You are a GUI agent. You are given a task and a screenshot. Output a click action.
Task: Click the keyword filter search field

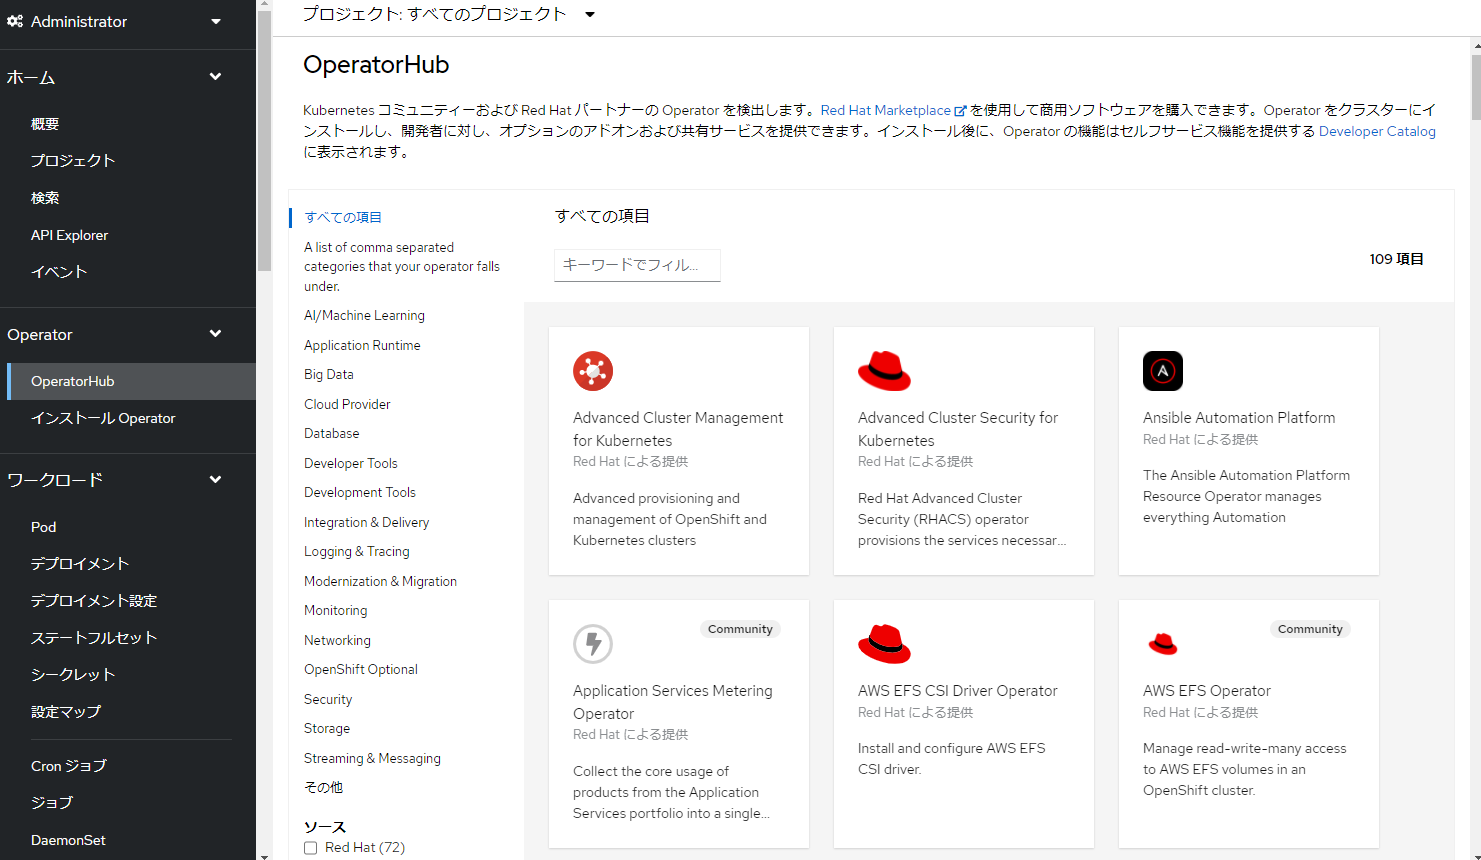[x=637, y=265]
